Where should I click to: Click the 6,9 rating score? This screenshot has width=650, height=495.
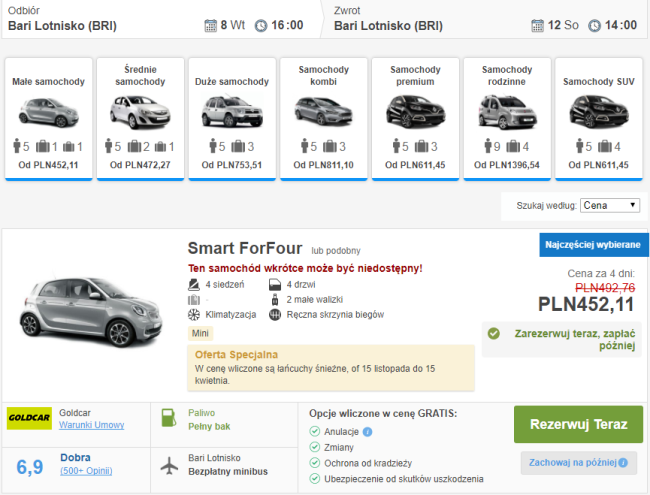click(x=29, y=467)
